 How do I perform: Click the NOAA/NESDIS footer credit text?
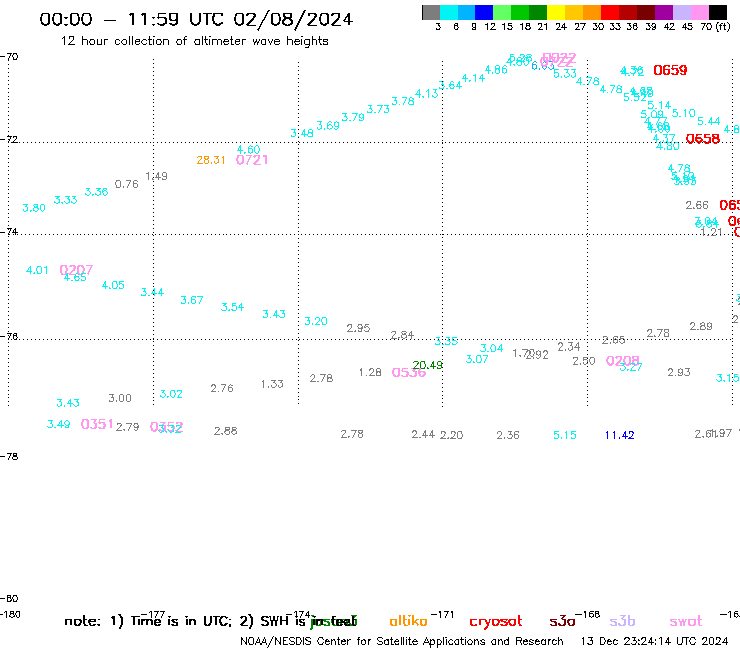402,642
